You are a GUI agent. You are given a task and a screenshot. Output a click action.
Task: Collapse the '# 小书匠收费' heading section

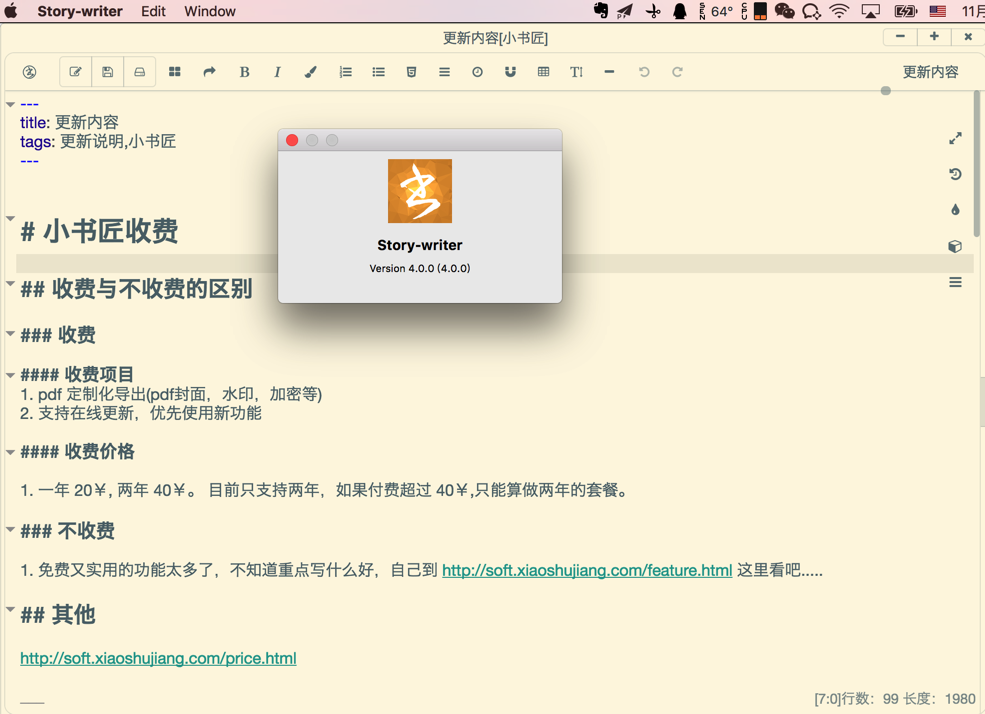10,219
